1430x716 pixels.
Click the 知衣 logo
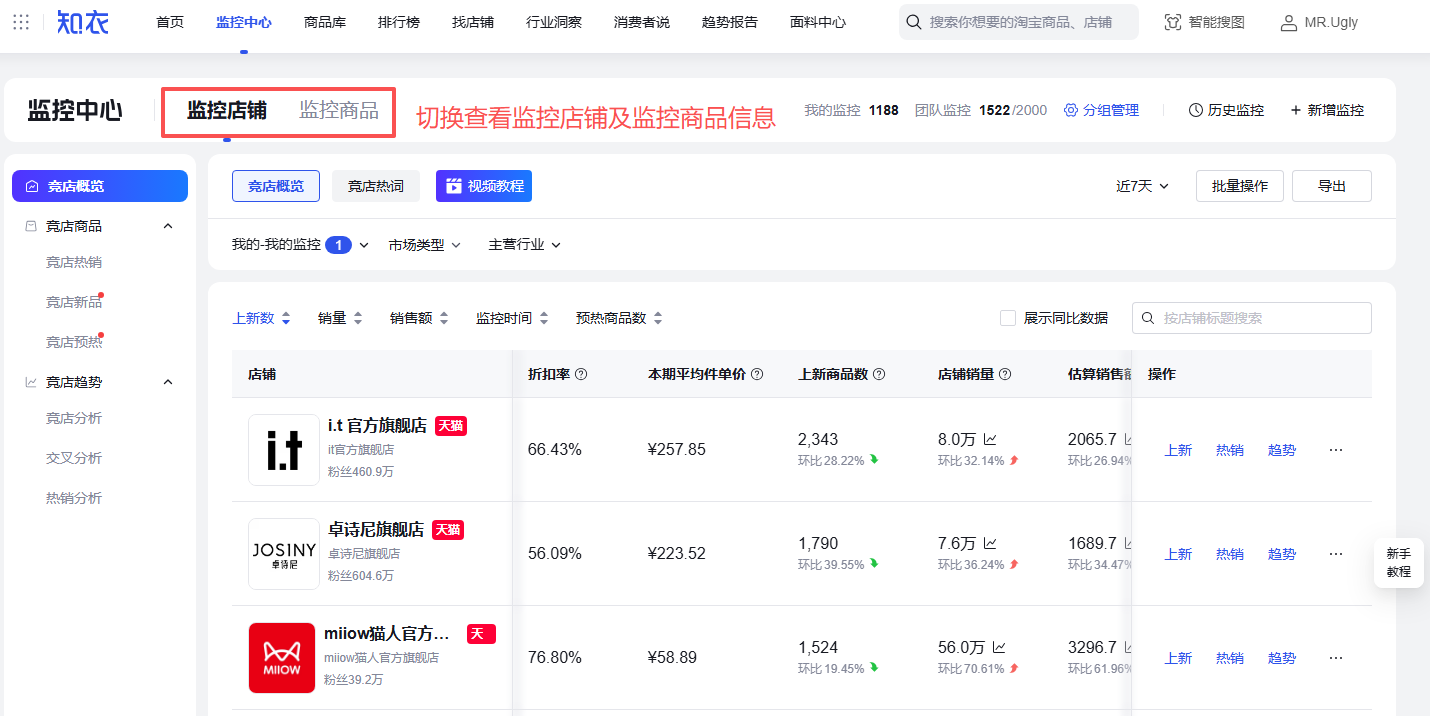[83, 22]
